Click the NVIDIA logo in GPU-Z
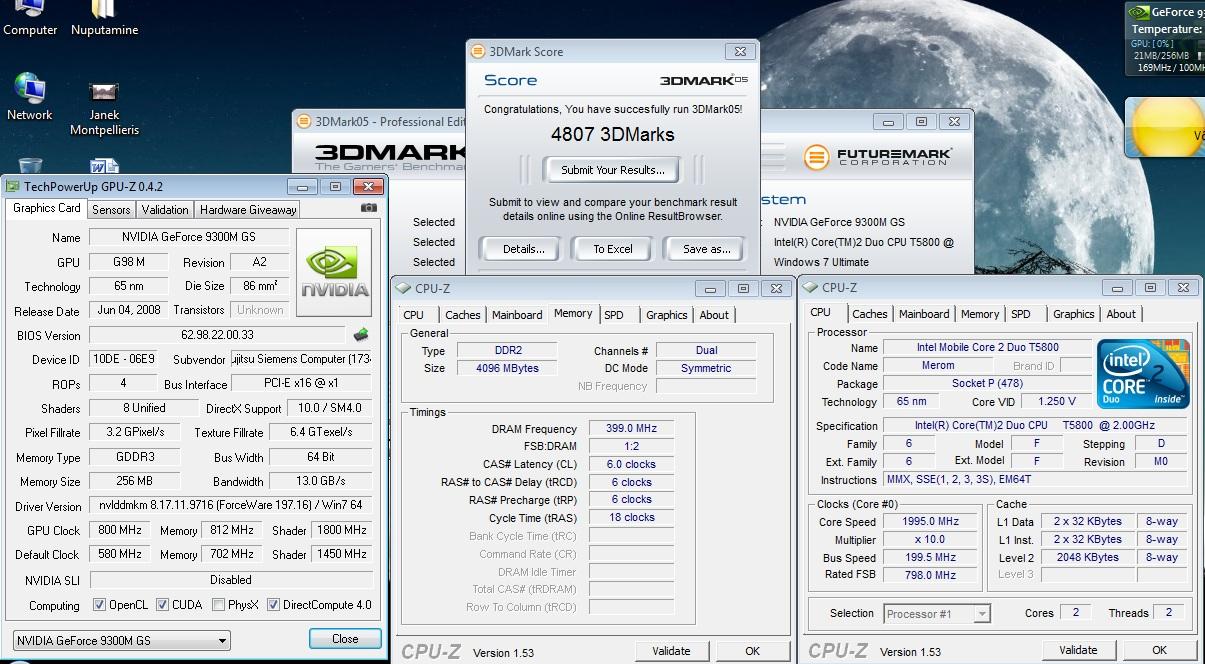Screen dimensions: 1205x664 pyautogui.click(x=335, y=272)
